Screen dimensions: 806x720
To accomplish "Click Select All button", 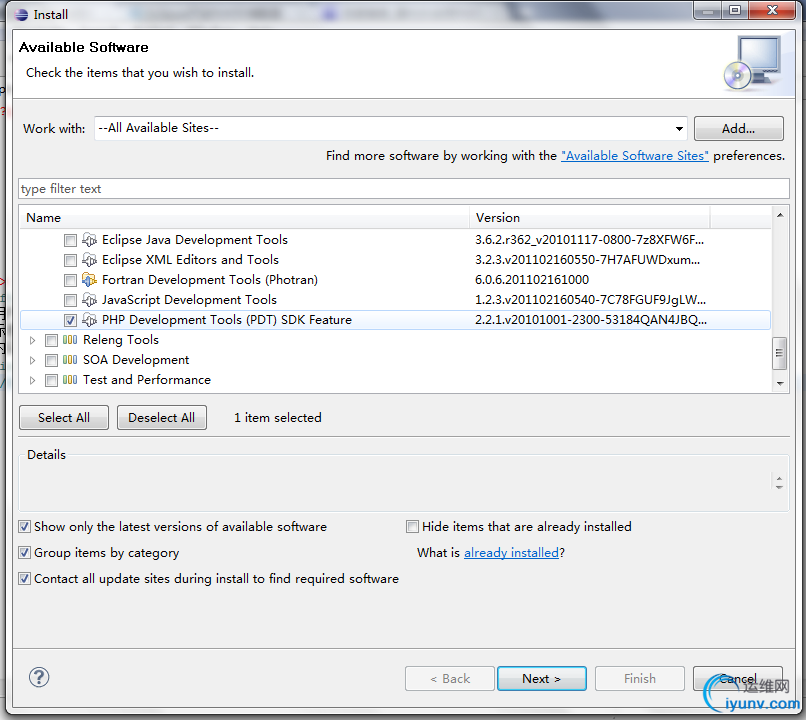I will pyautogui.click(x=64, y=417).
